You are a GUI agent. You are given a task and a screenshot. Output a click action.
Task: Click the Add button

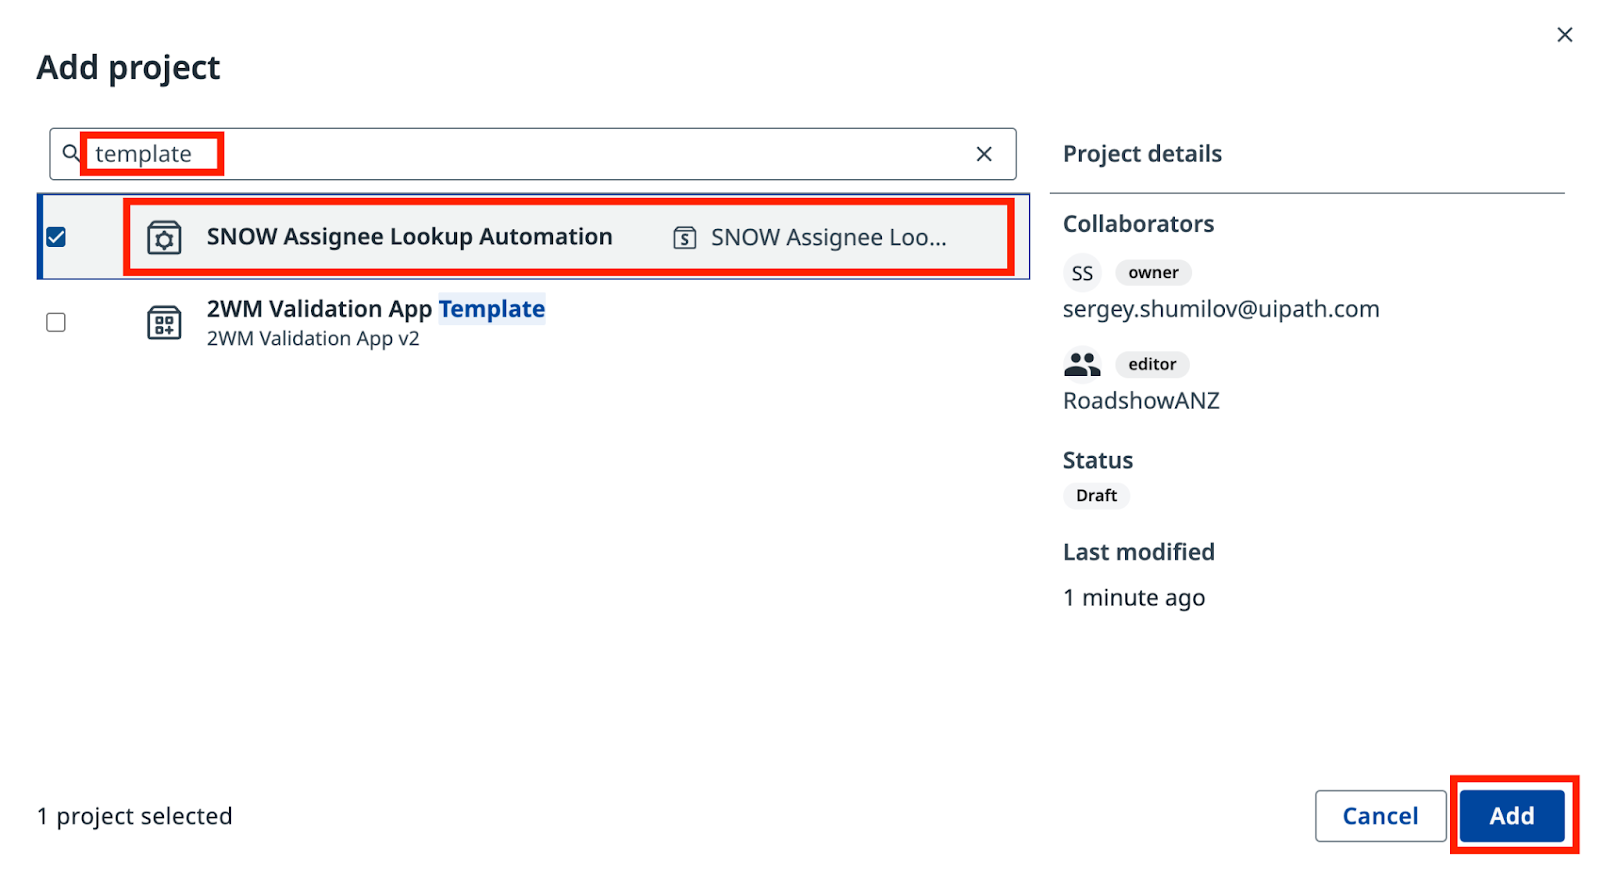(x=1511, y=816)
